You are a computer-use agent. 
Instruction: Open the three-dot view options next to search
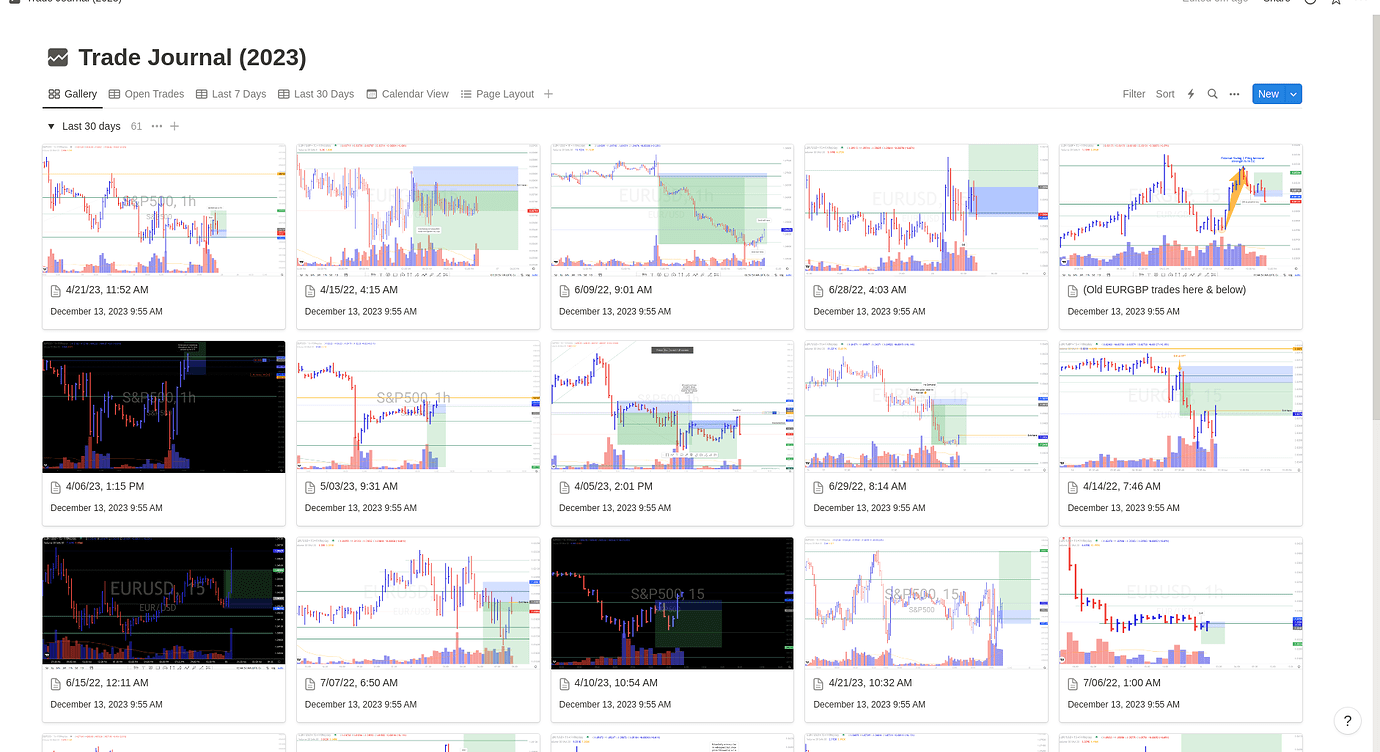pyautogui.click(x=1234, y=94)
